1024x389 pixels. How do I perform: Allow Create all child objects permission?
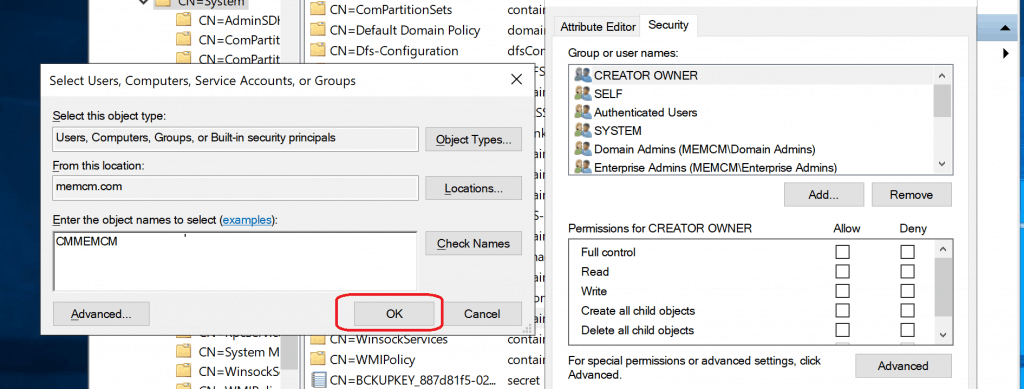coord(842,311)
